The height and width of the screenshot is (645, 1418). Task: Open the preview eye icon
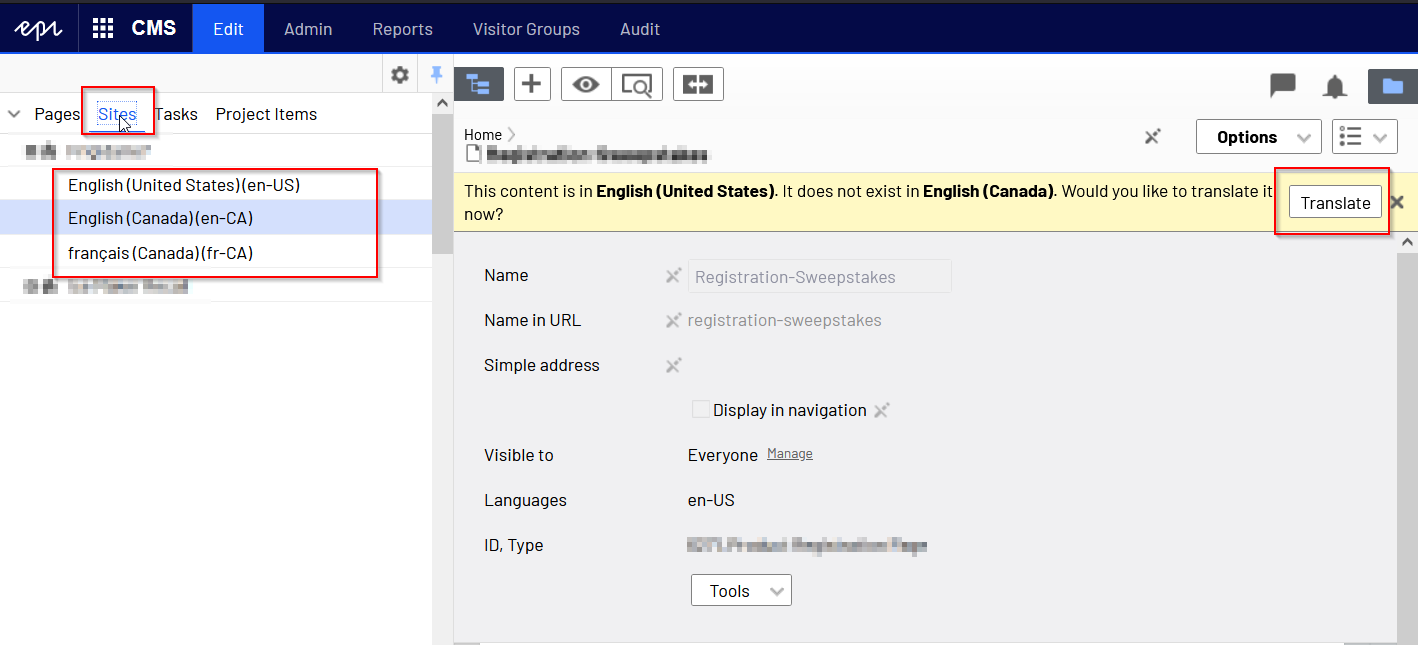point(586,85)
